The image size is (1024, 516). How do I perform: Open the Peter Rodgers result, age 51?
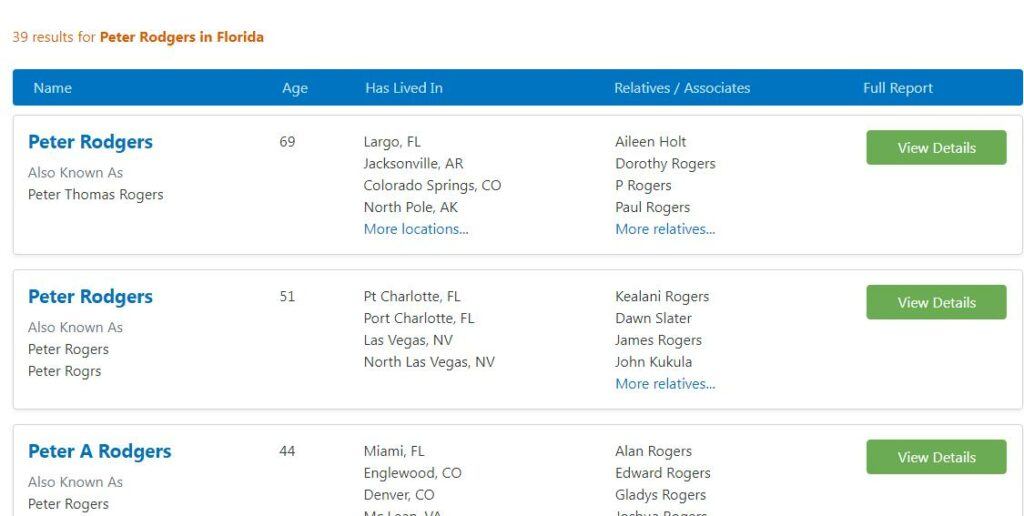(x=90, y=297)
